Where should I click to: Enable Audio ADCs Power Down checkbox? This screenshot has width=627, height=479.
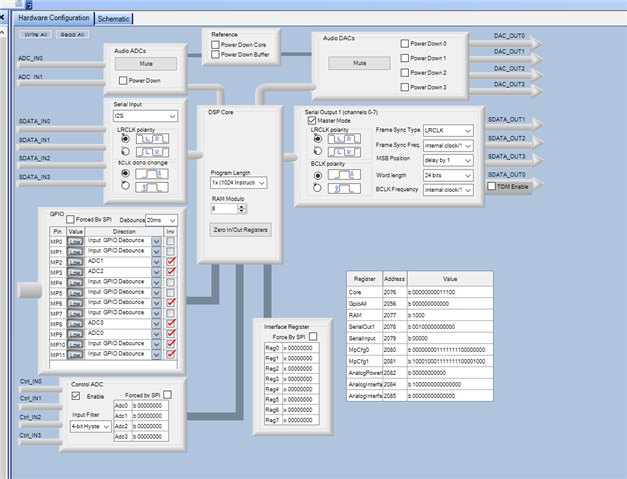pos(123,81)
